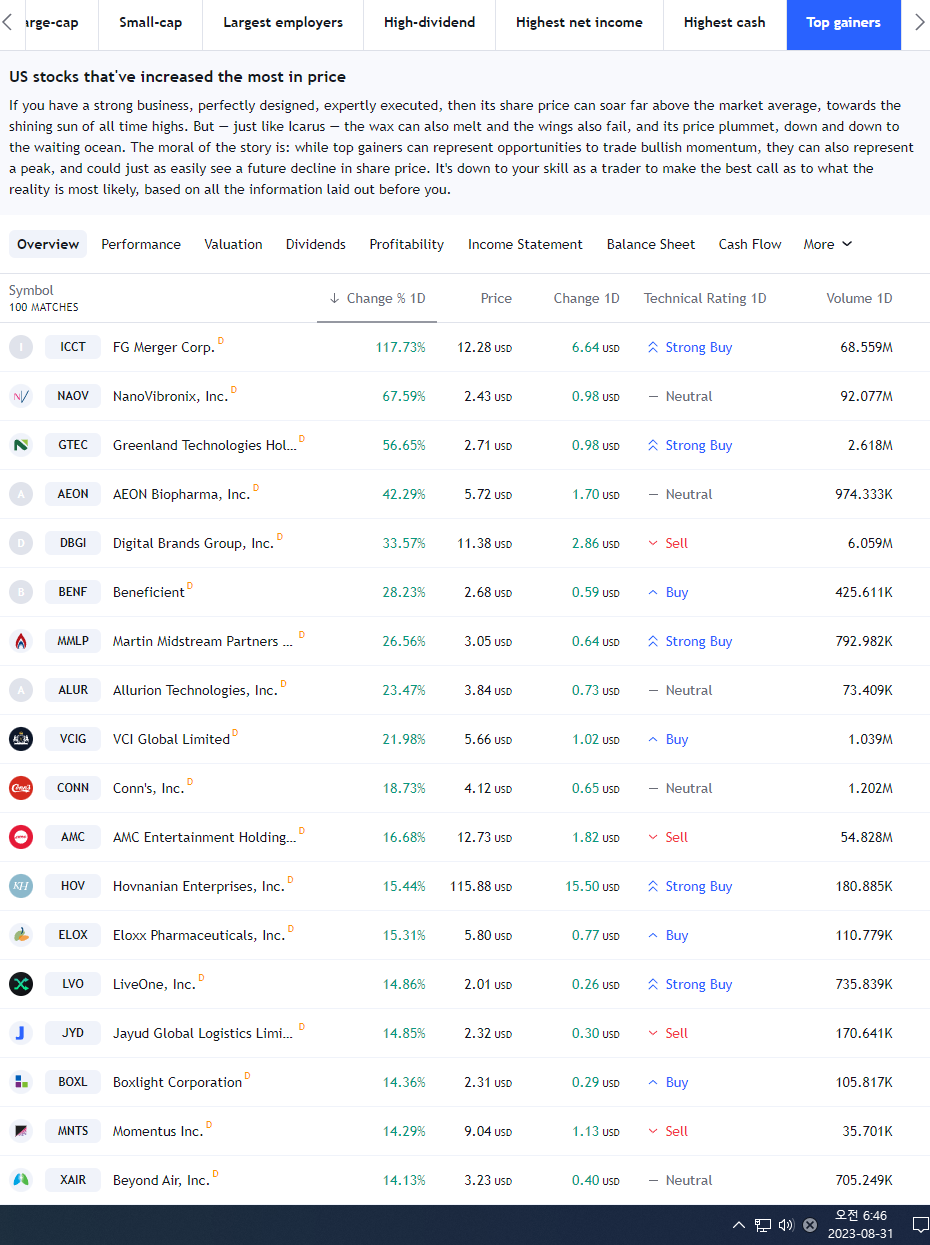Switch to the High-dividend tab
The image size is (930, 1245).
(429, 22)
